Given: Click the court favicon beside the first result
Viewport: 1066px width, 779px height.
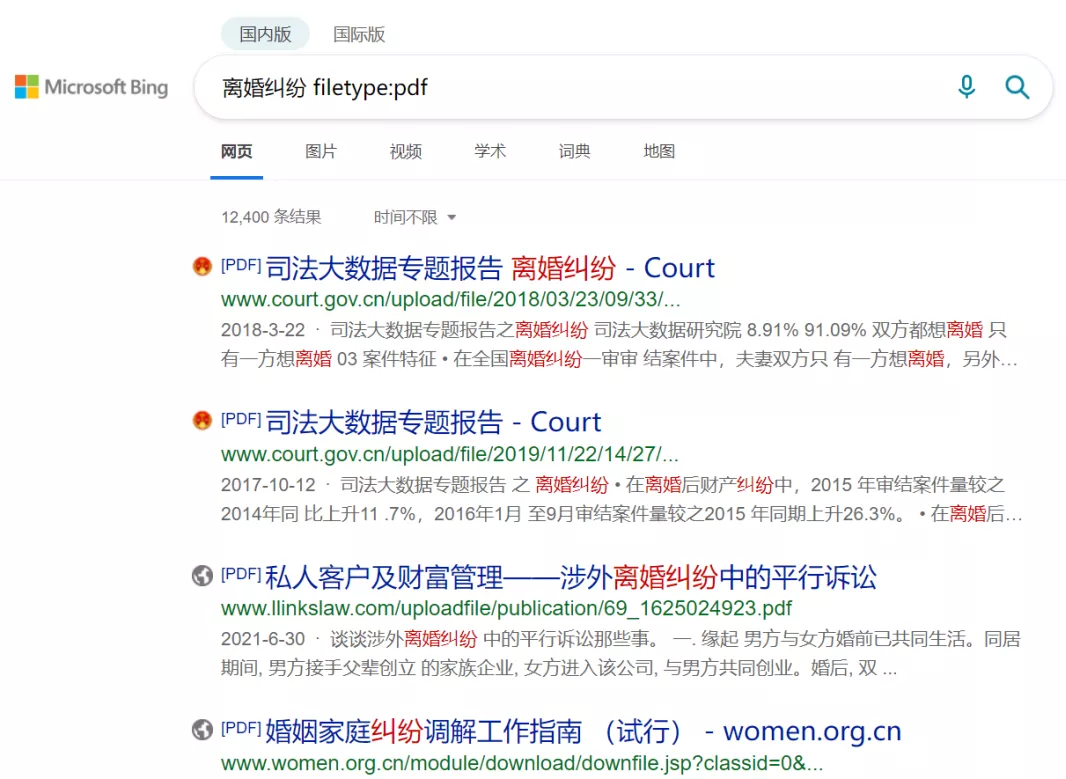Looking at the screenshot, I should [x=203, y=266].
